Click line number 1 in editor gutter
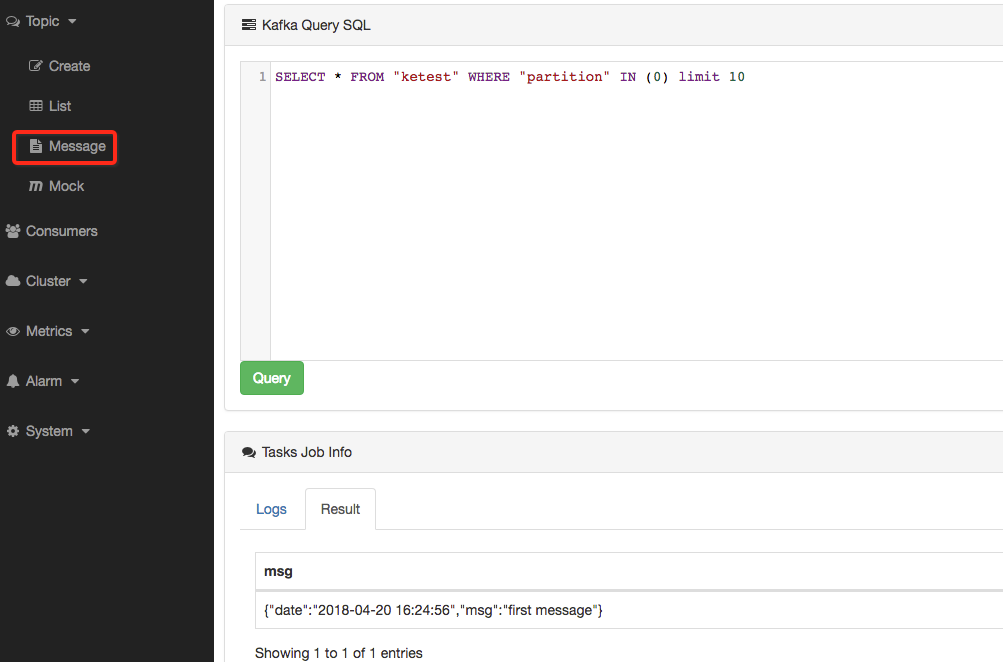 262,77
